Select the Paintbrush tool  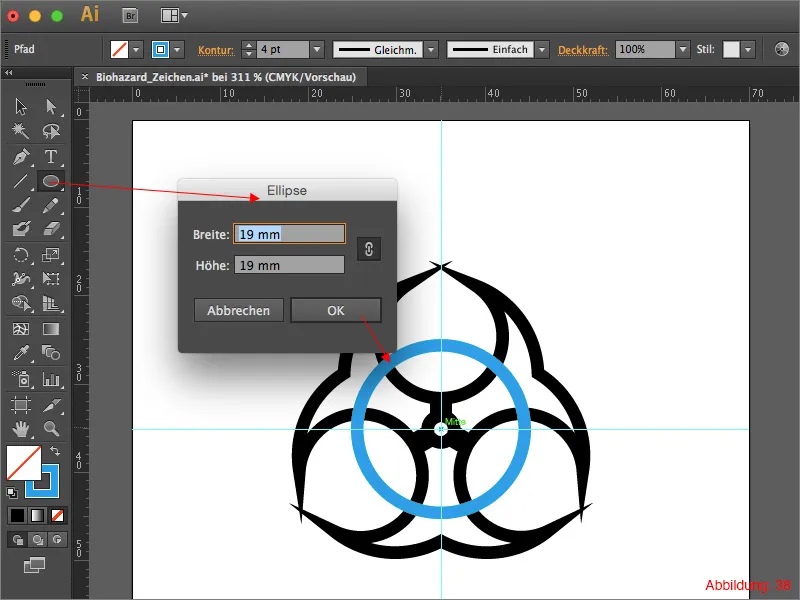[21, 205]
